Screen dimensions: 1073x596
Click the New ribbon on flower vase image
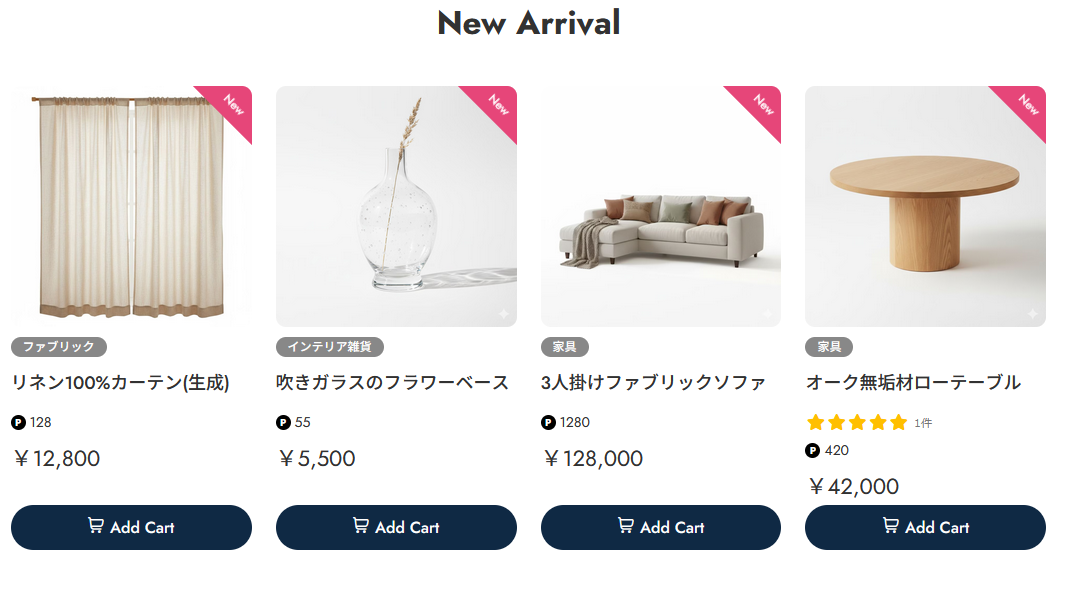coord(497,105)
